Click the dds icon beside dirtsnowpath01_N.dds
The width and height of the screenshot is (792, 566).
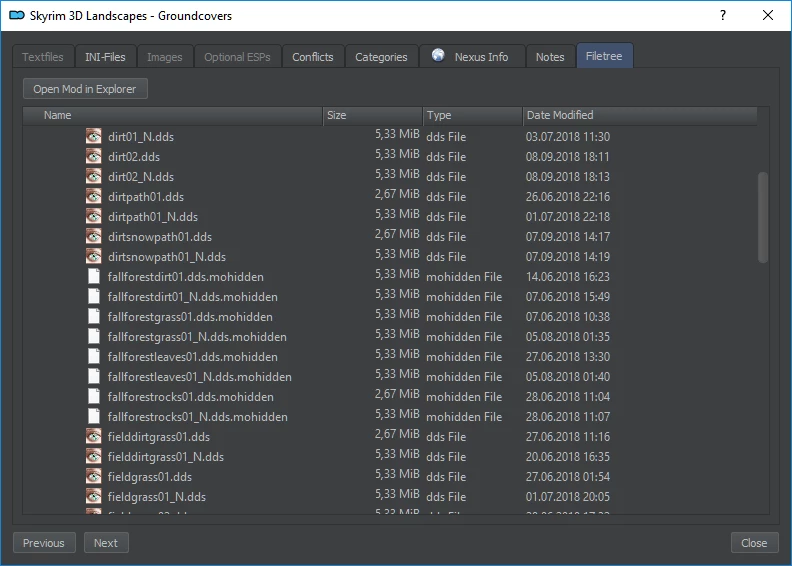point(93,256)
